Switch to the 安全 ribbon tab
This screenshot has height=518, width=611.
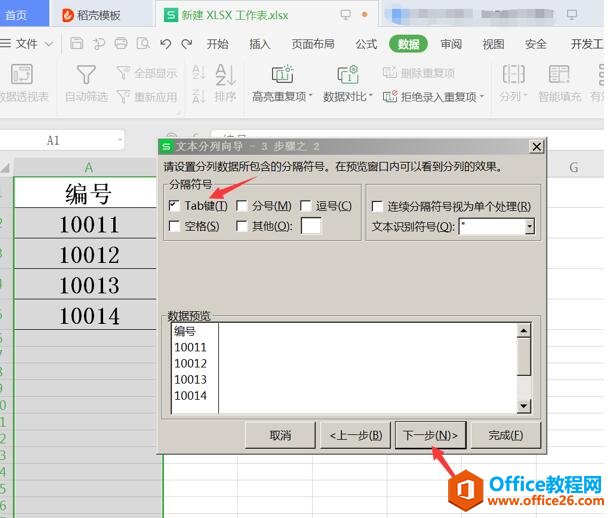536,44
